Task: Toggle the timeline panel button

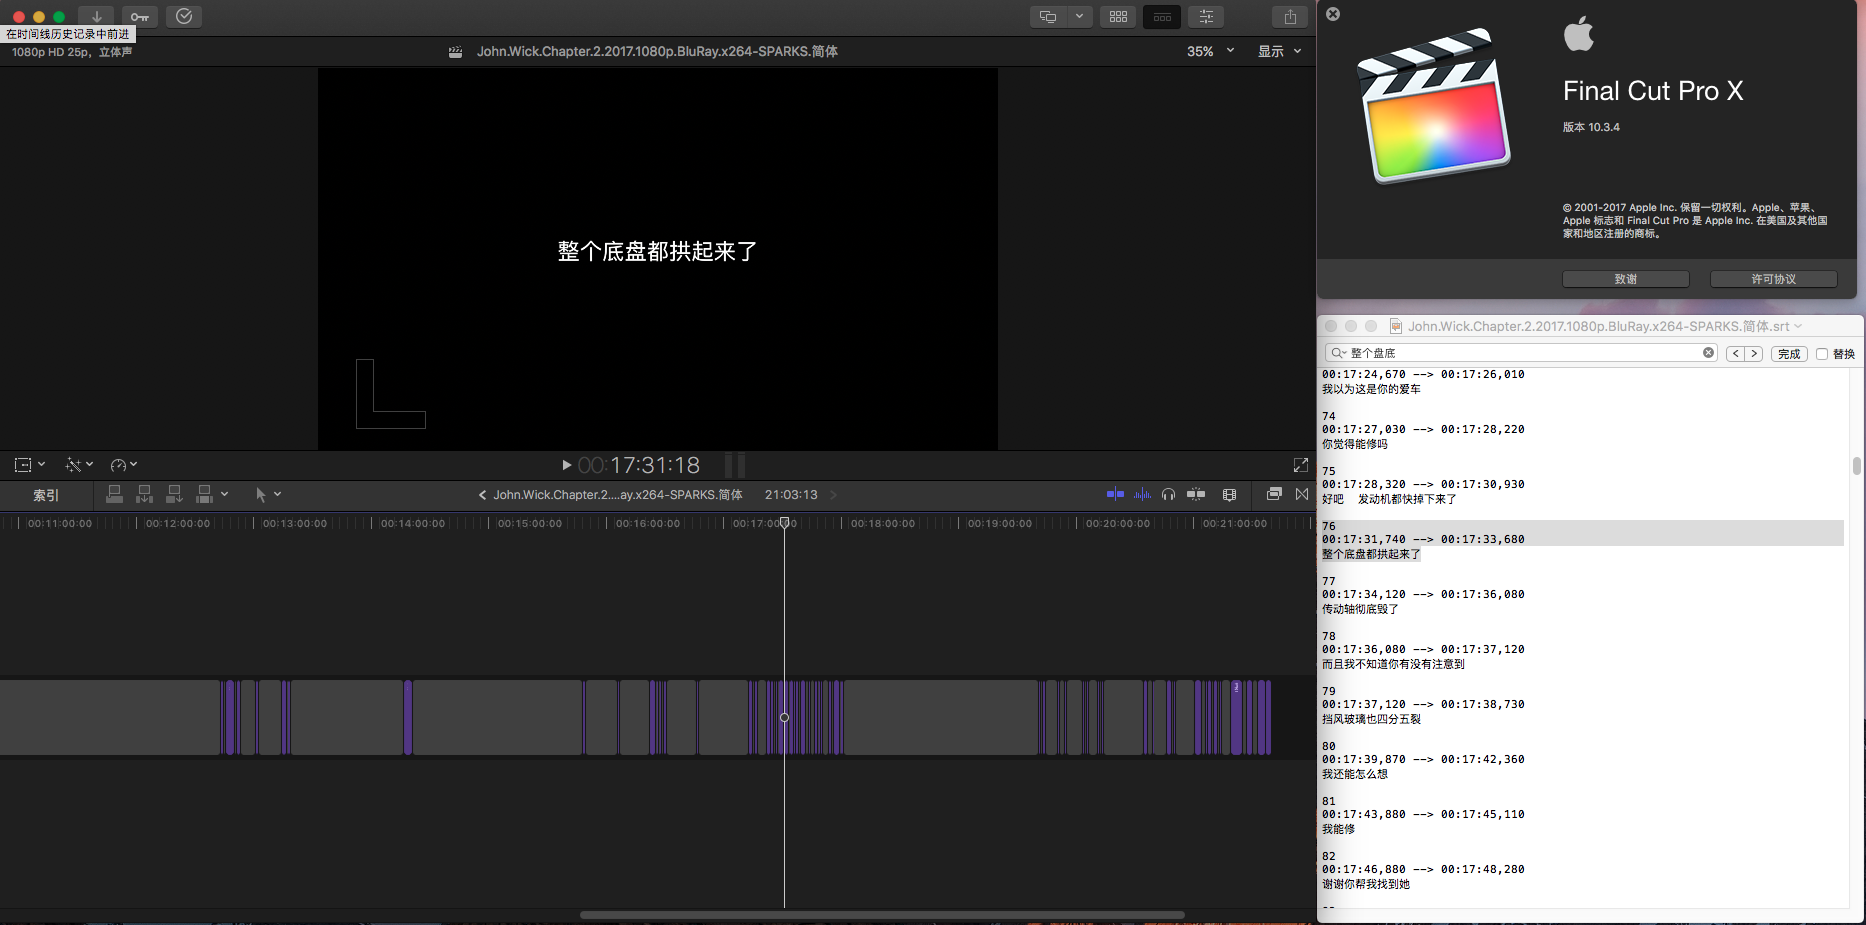Action: point(1162,17)
